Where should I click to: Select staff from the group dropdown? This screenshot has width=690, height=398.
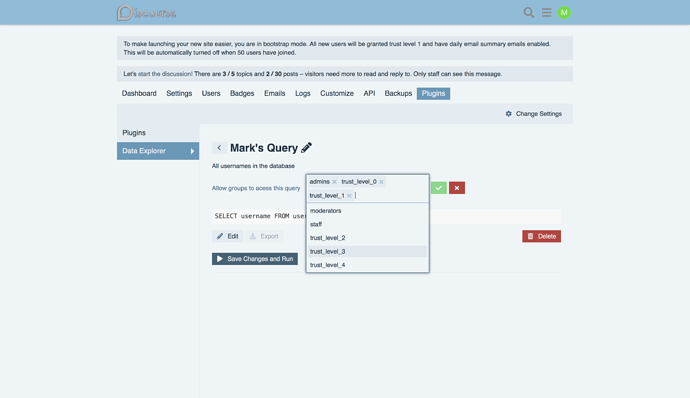367,225
